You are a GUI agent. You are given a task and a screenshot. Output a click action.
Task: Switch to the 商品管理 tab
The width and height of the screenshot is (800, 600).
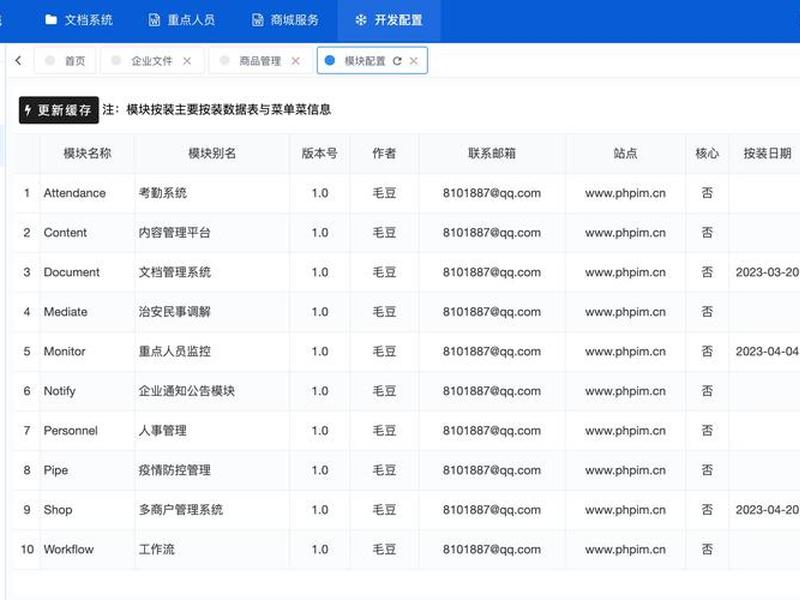260,61
